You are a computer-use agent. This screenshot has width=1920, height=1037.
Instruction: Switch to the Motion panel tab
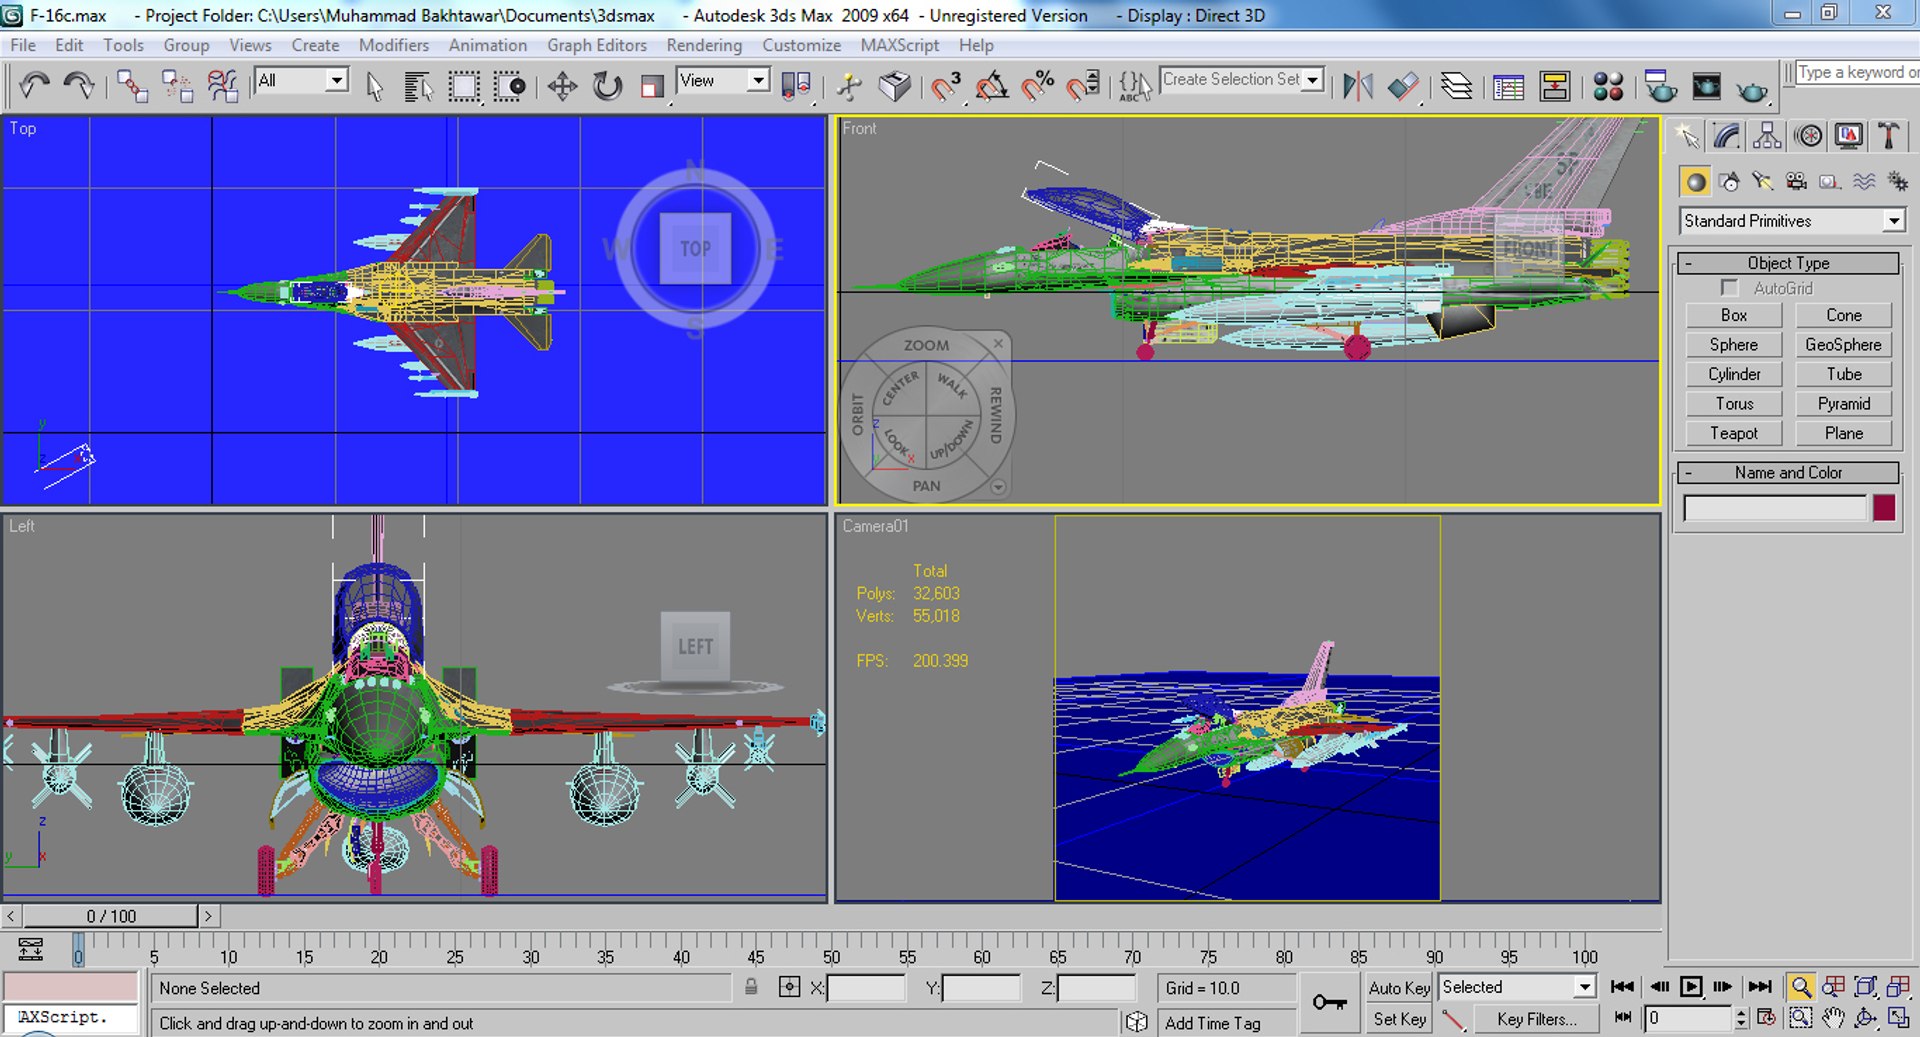click(x=1808, y=136)
